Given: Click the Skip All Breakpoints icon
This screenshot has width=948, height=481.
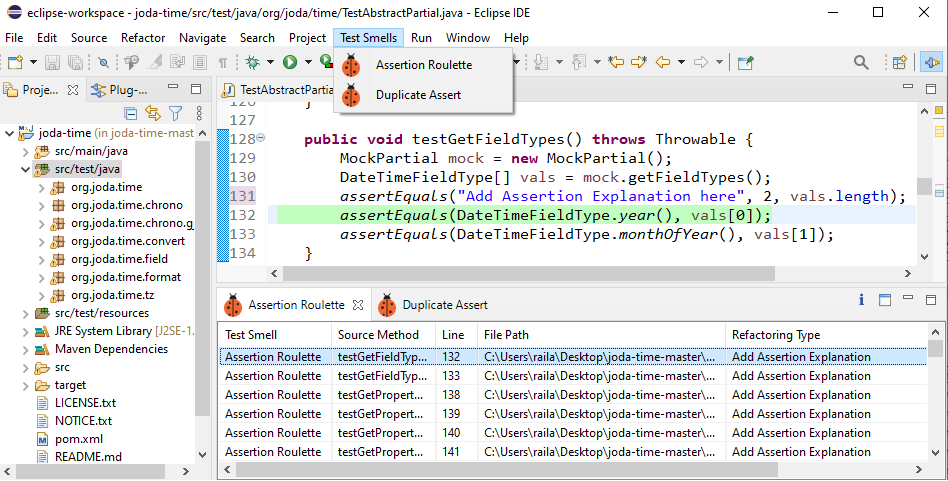Looking at the screenshot, I should [x=104, y=62].
